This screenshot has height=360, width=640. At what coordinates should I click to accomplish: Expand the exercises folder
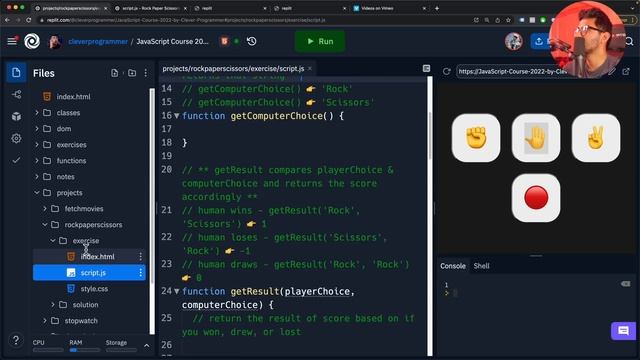(37, 144)
